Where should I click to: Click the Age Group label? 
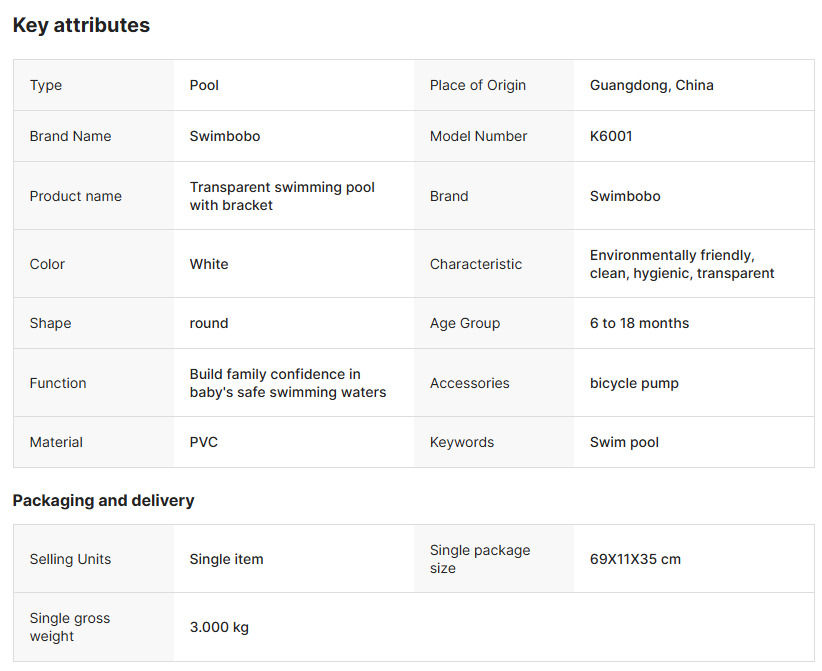click(x=464, y=323)
